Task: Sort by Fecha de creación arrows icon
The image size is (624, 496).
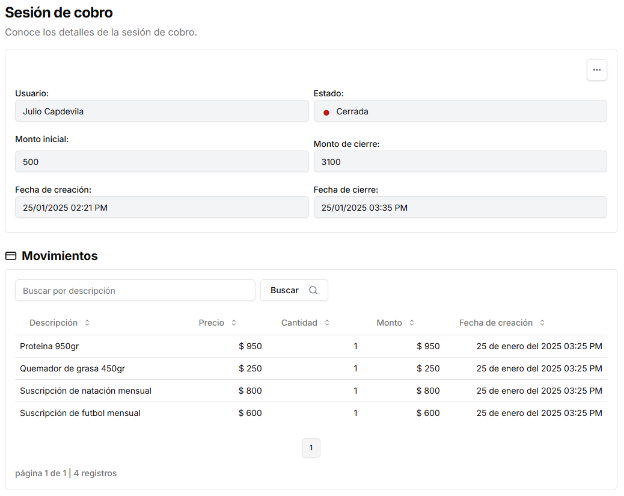Action: point(542,323)
